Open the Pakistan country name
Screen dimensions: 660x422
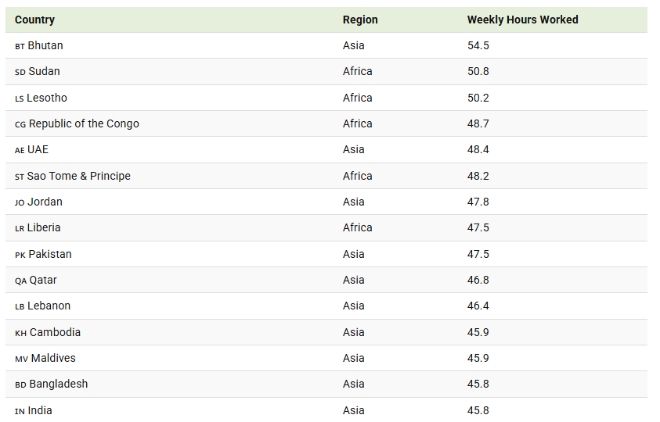coord(50,254)
